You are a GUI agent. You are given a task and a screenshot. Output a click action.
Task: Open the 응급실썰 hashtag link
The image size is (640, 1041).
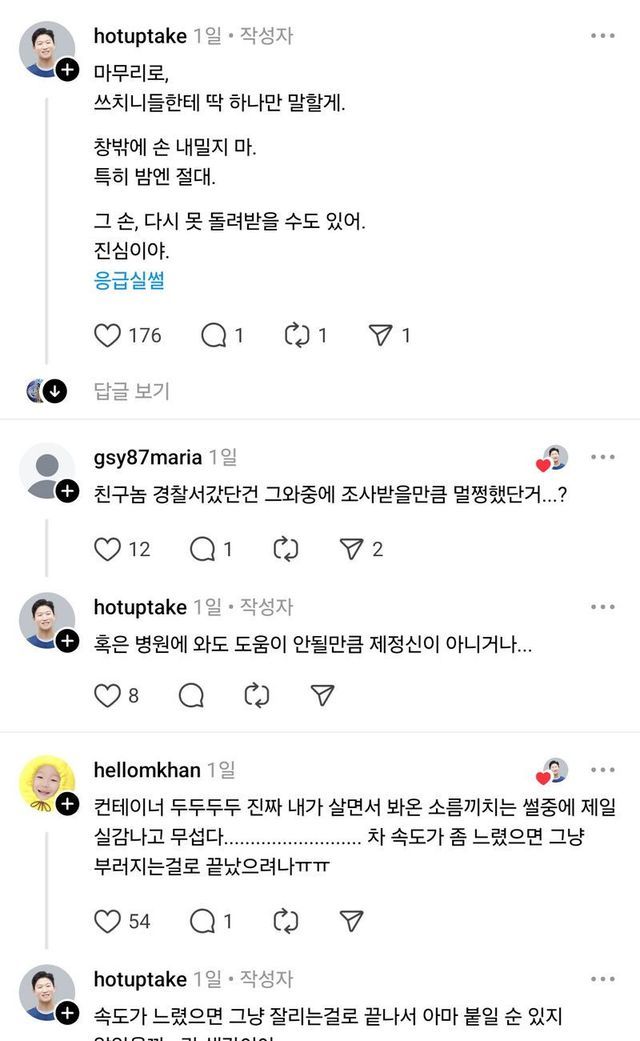pos(129,280)
